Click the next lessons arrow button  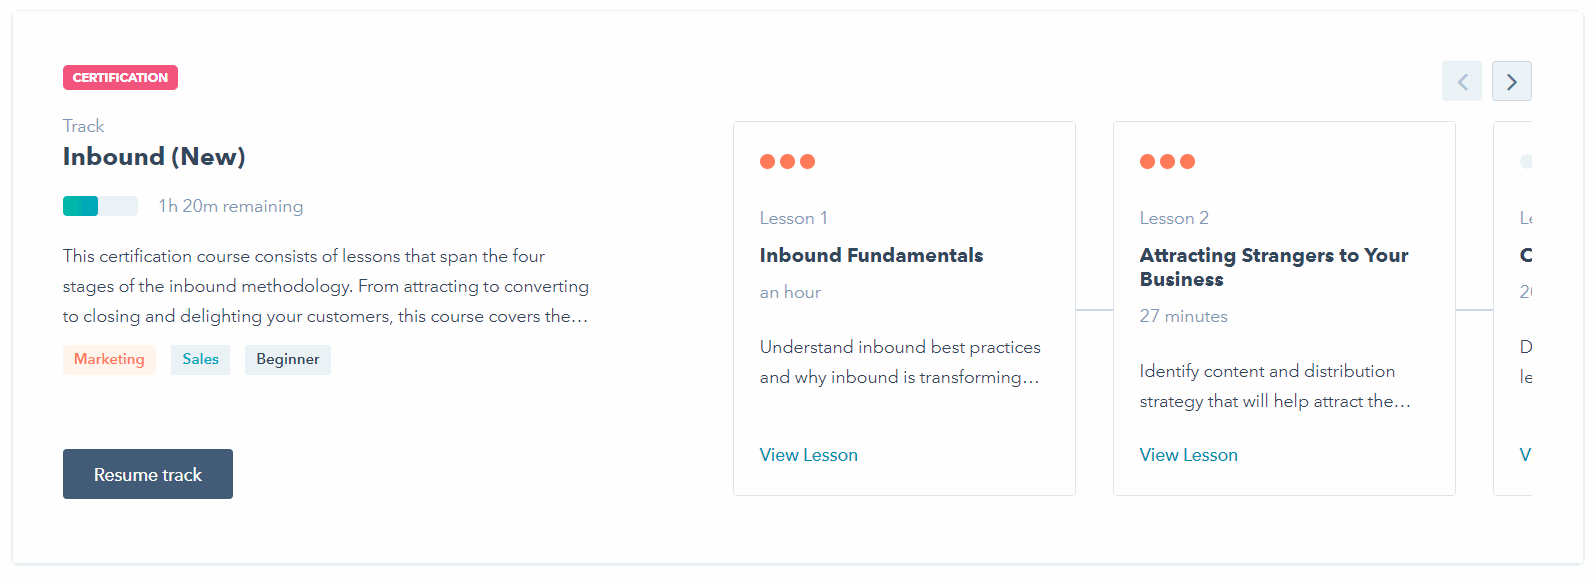tap(1511, 81)
